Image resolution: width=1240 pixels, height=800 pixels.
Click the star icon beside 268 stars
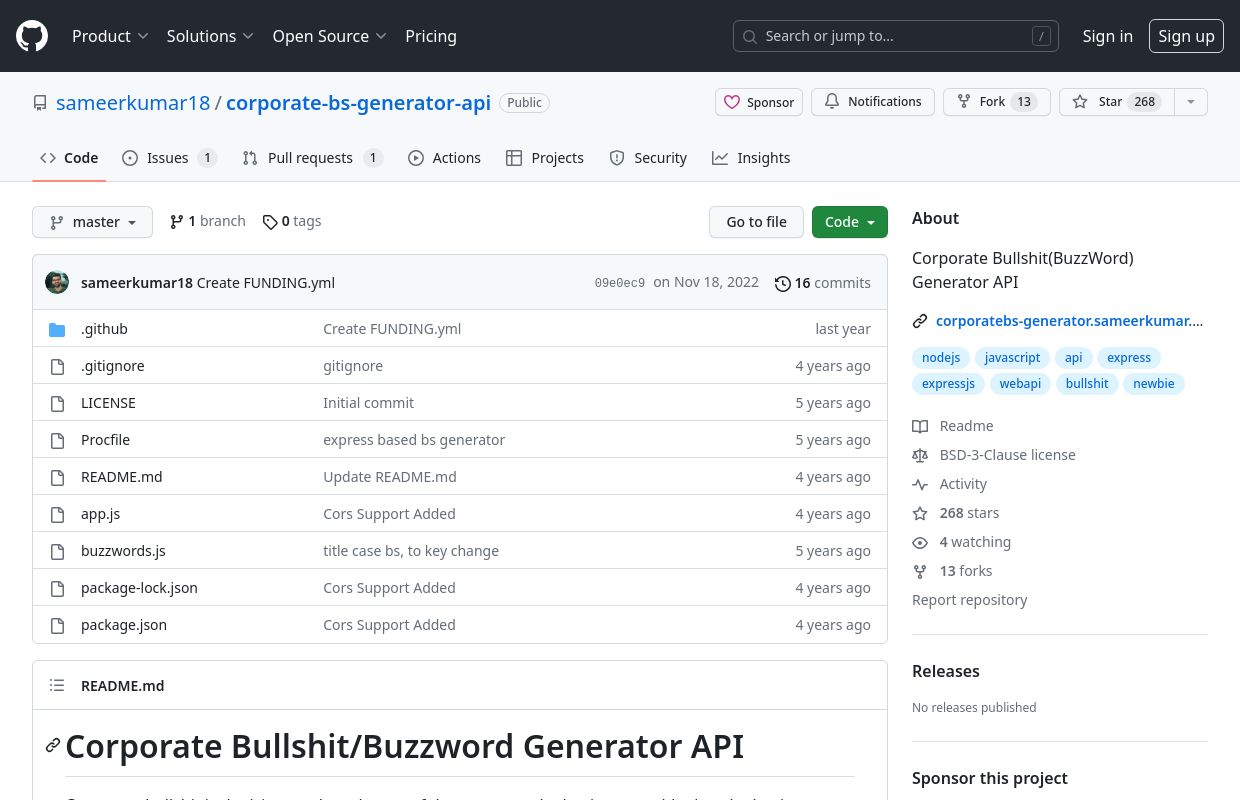click(x=920, y=513)
